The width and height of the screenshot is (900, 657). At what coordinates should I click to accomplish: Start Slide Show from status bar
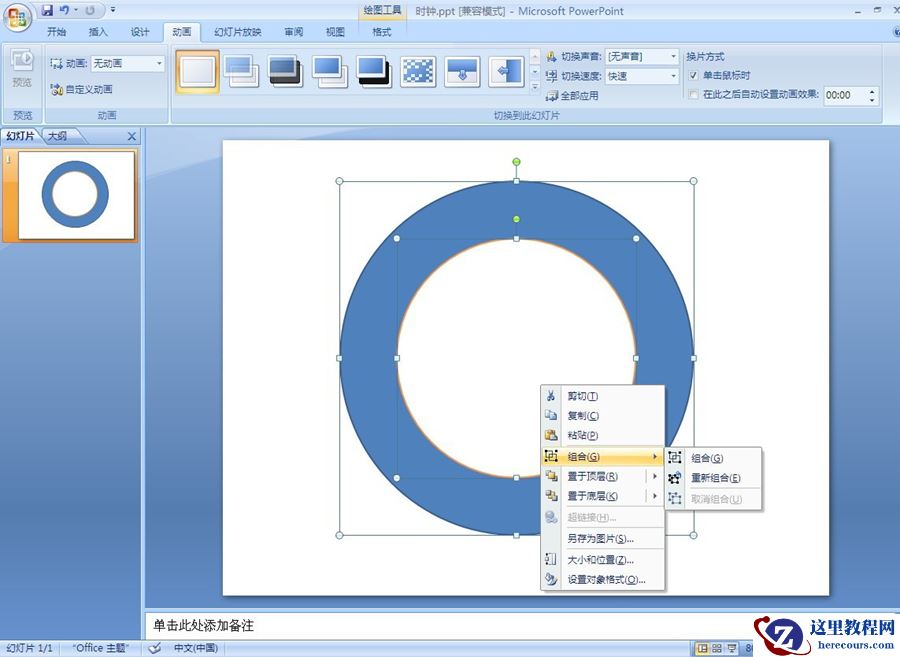(732, 648)
